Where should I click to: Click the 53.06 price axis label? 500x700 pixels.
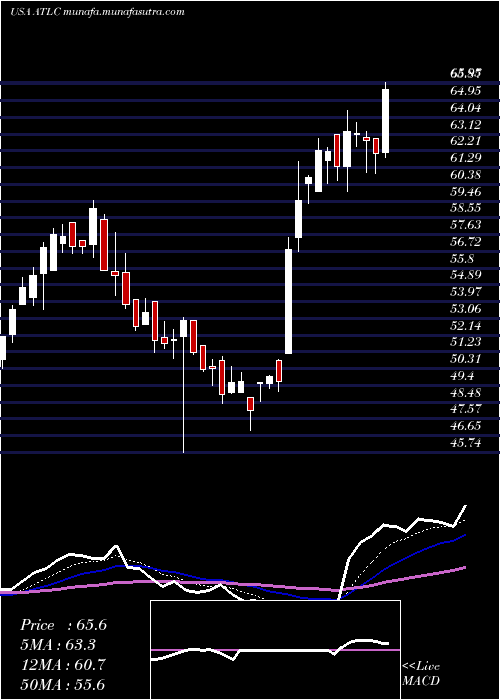(465, 309)
